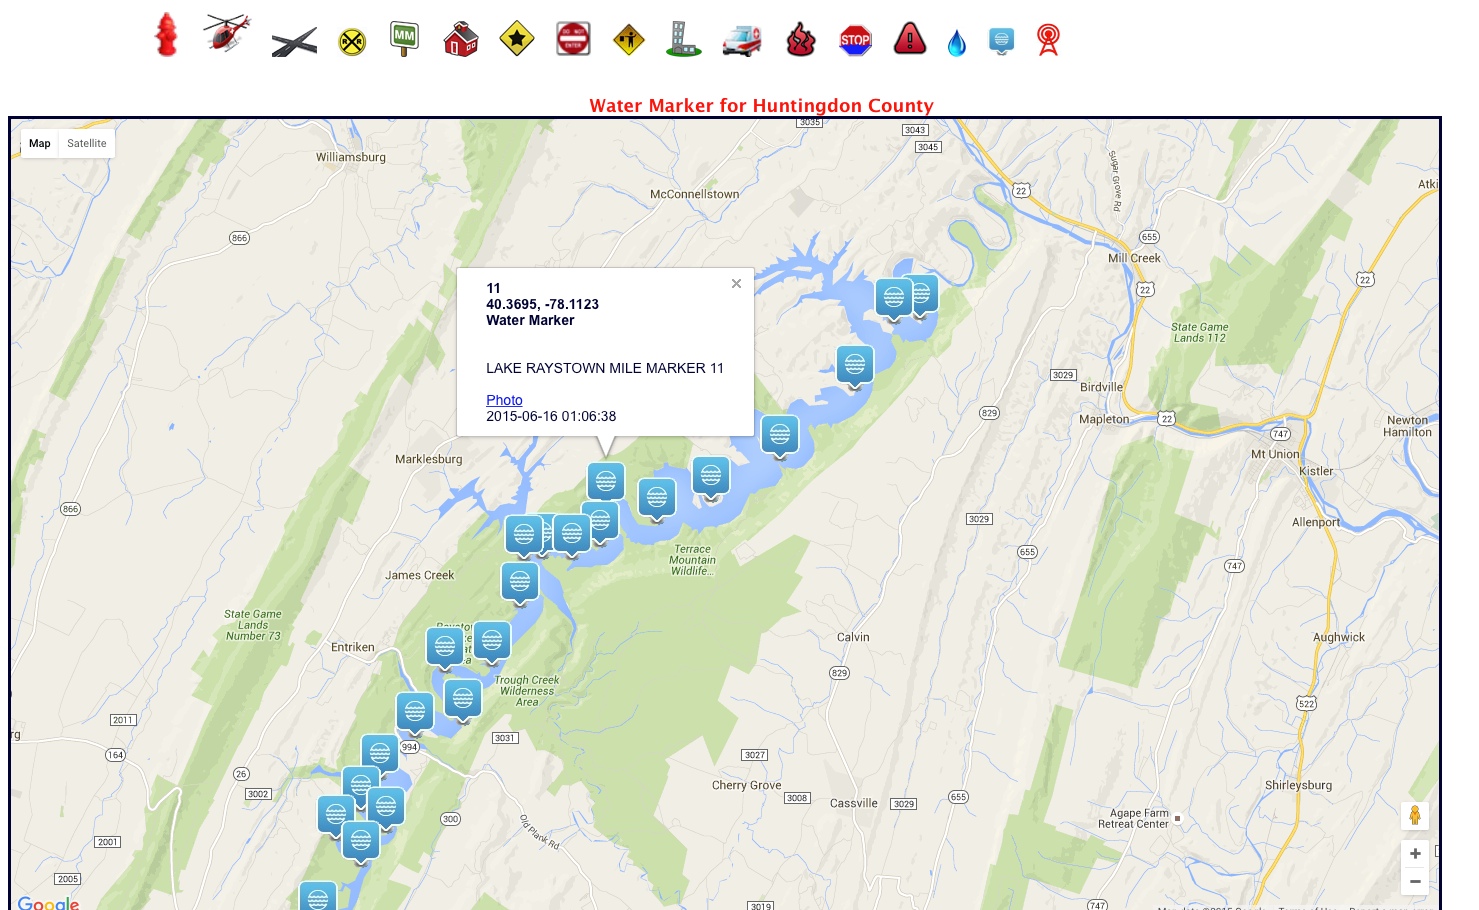This screenshot has height=910, width=1479.
Task: Click the water marker under the popup pointer
Action: pos(606,482)
